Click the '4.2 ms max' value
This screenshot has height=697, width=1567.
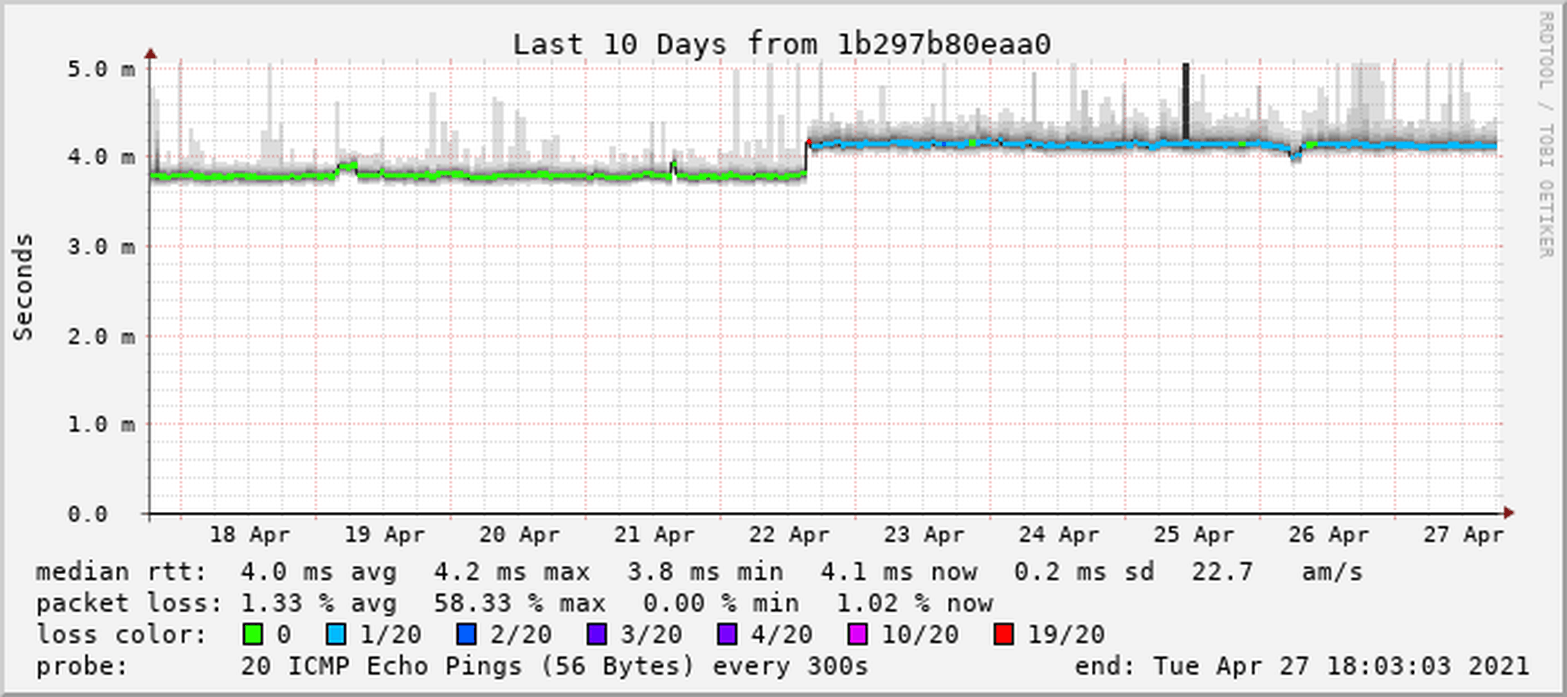point(511,573)
